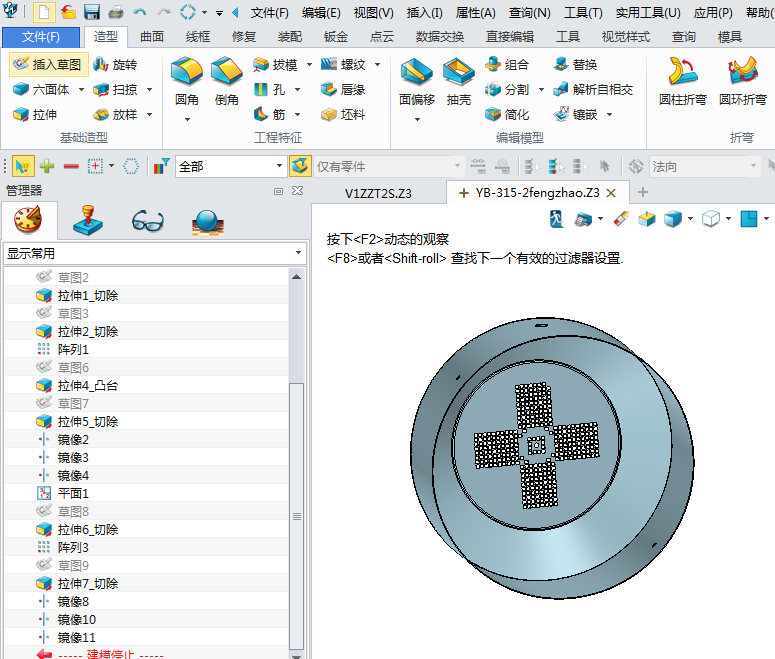Toggle the selection arrow mode in filter toolbar
This screenshot has height=659, width=775.
coord(23,167)
